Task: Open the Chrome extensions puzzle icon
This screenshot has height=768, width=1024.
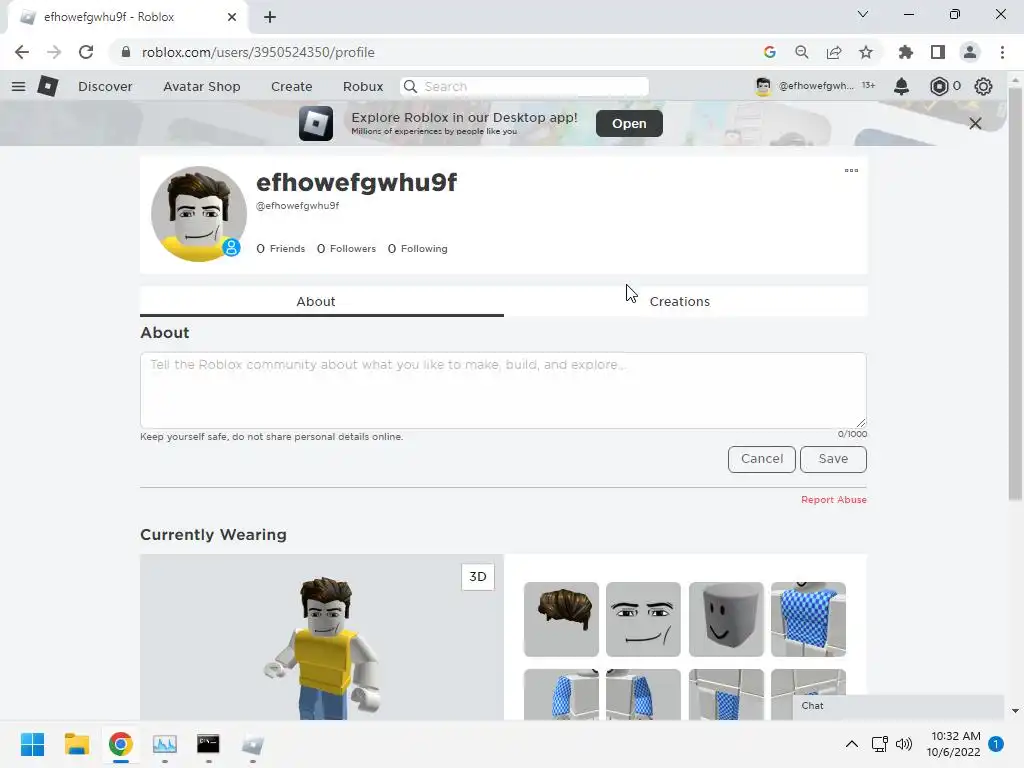Action: pos(906,52)
